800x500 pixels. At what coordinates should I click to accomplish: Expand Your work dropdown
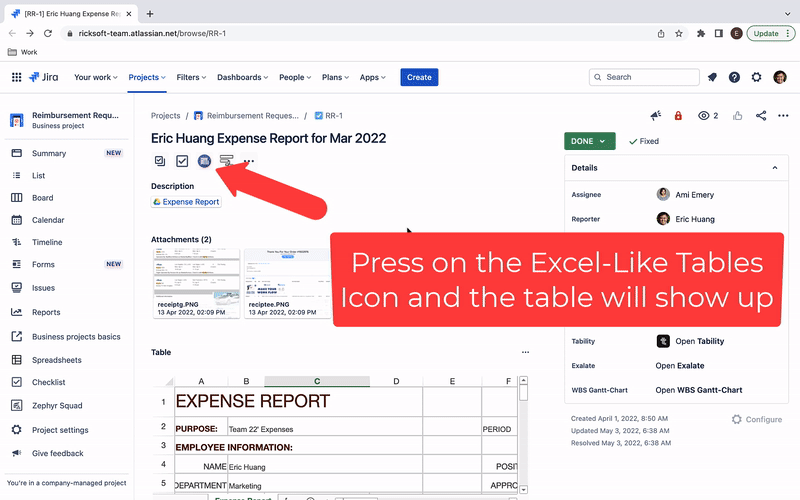tap(96, 77)
